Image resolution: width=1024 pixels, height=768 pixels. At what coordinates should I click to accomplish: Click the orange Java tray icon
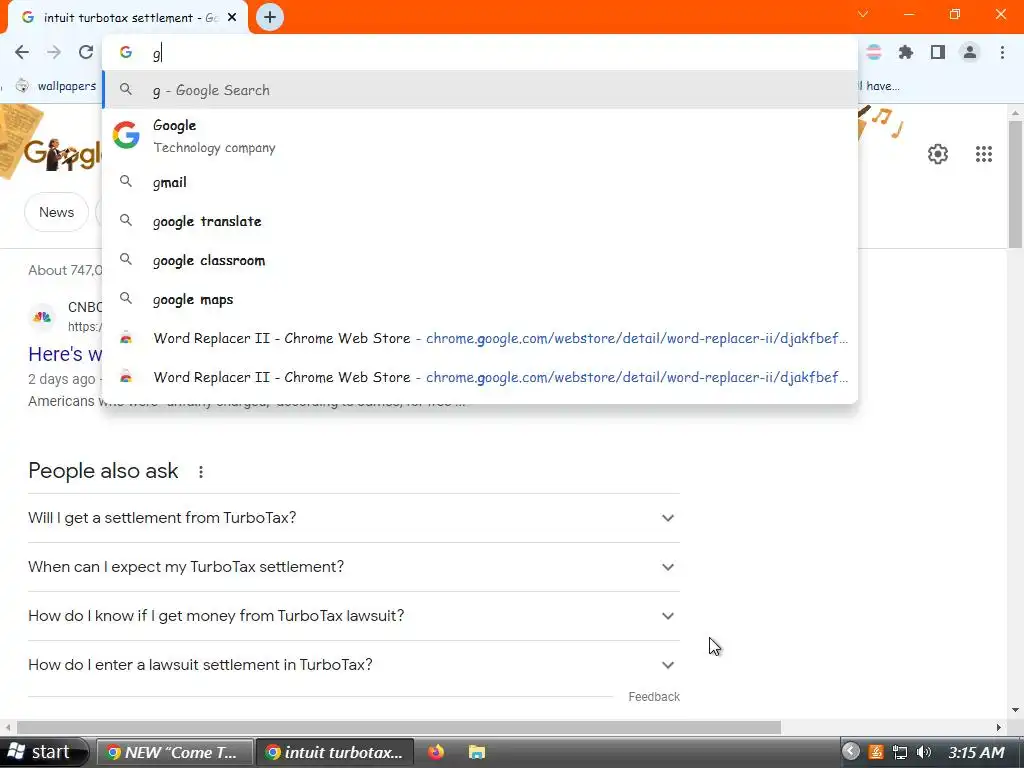click(x=876, y=752)
